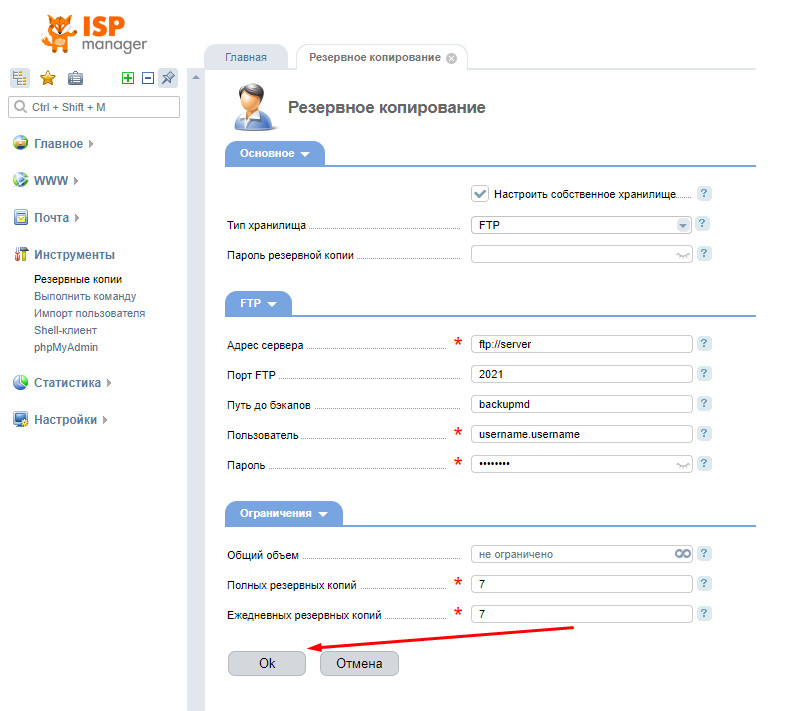Collapse the Ограничения section
The width and height of the screenshot is (792, 711).
coord(283,514)
